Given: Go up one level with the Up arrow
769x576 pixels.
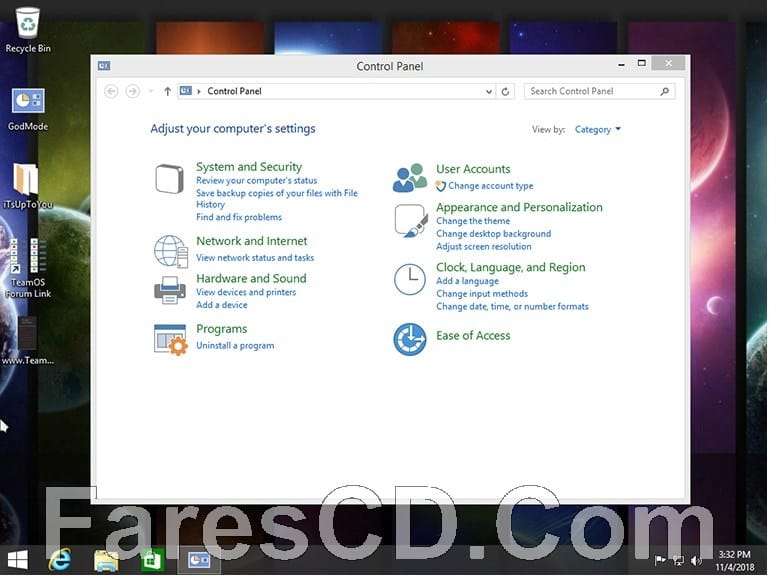Looking at the screenshot, I should (x=167, y=91).
